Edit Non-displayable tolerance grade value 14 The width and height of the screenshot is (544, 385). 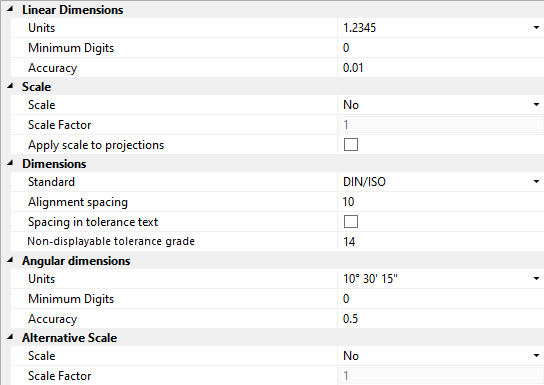click(441, 242)
